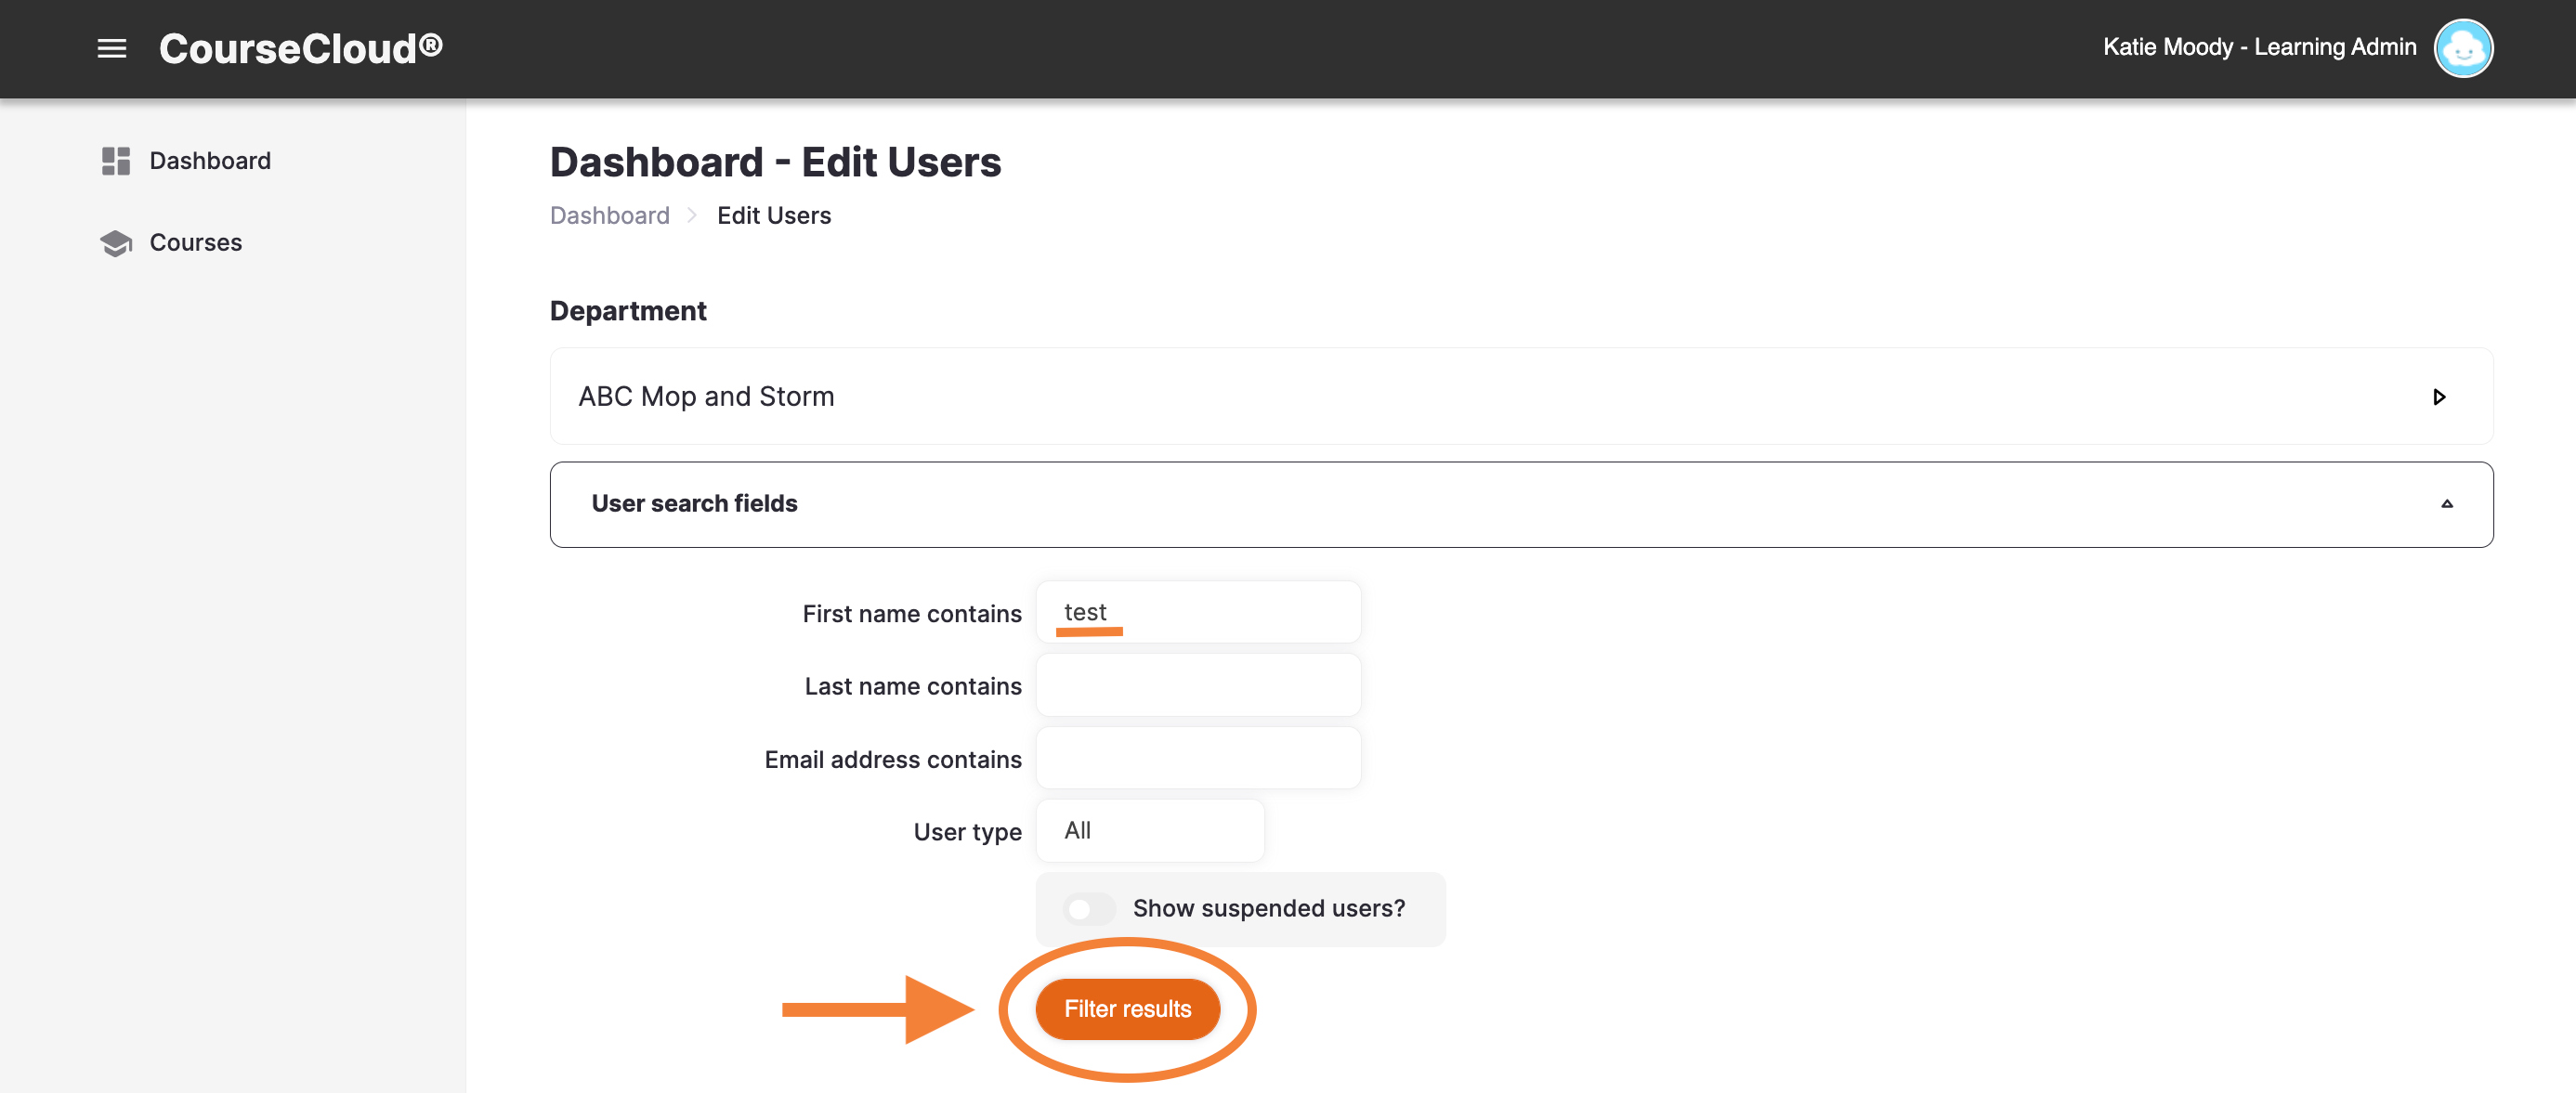Expand the ABC Mop and Storm department
Image resolution: width=2576 pixels, height=1093 pixels.
(1521, 396)
